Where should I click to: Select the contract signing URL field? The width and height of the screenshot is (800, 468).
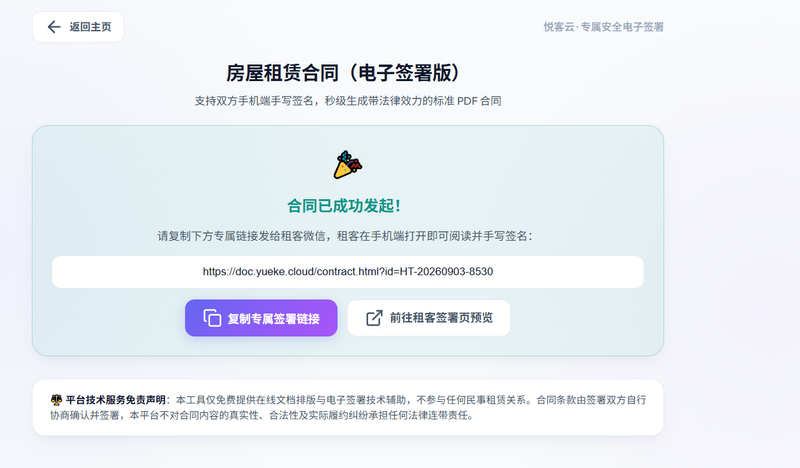click(x=348, y=272)
